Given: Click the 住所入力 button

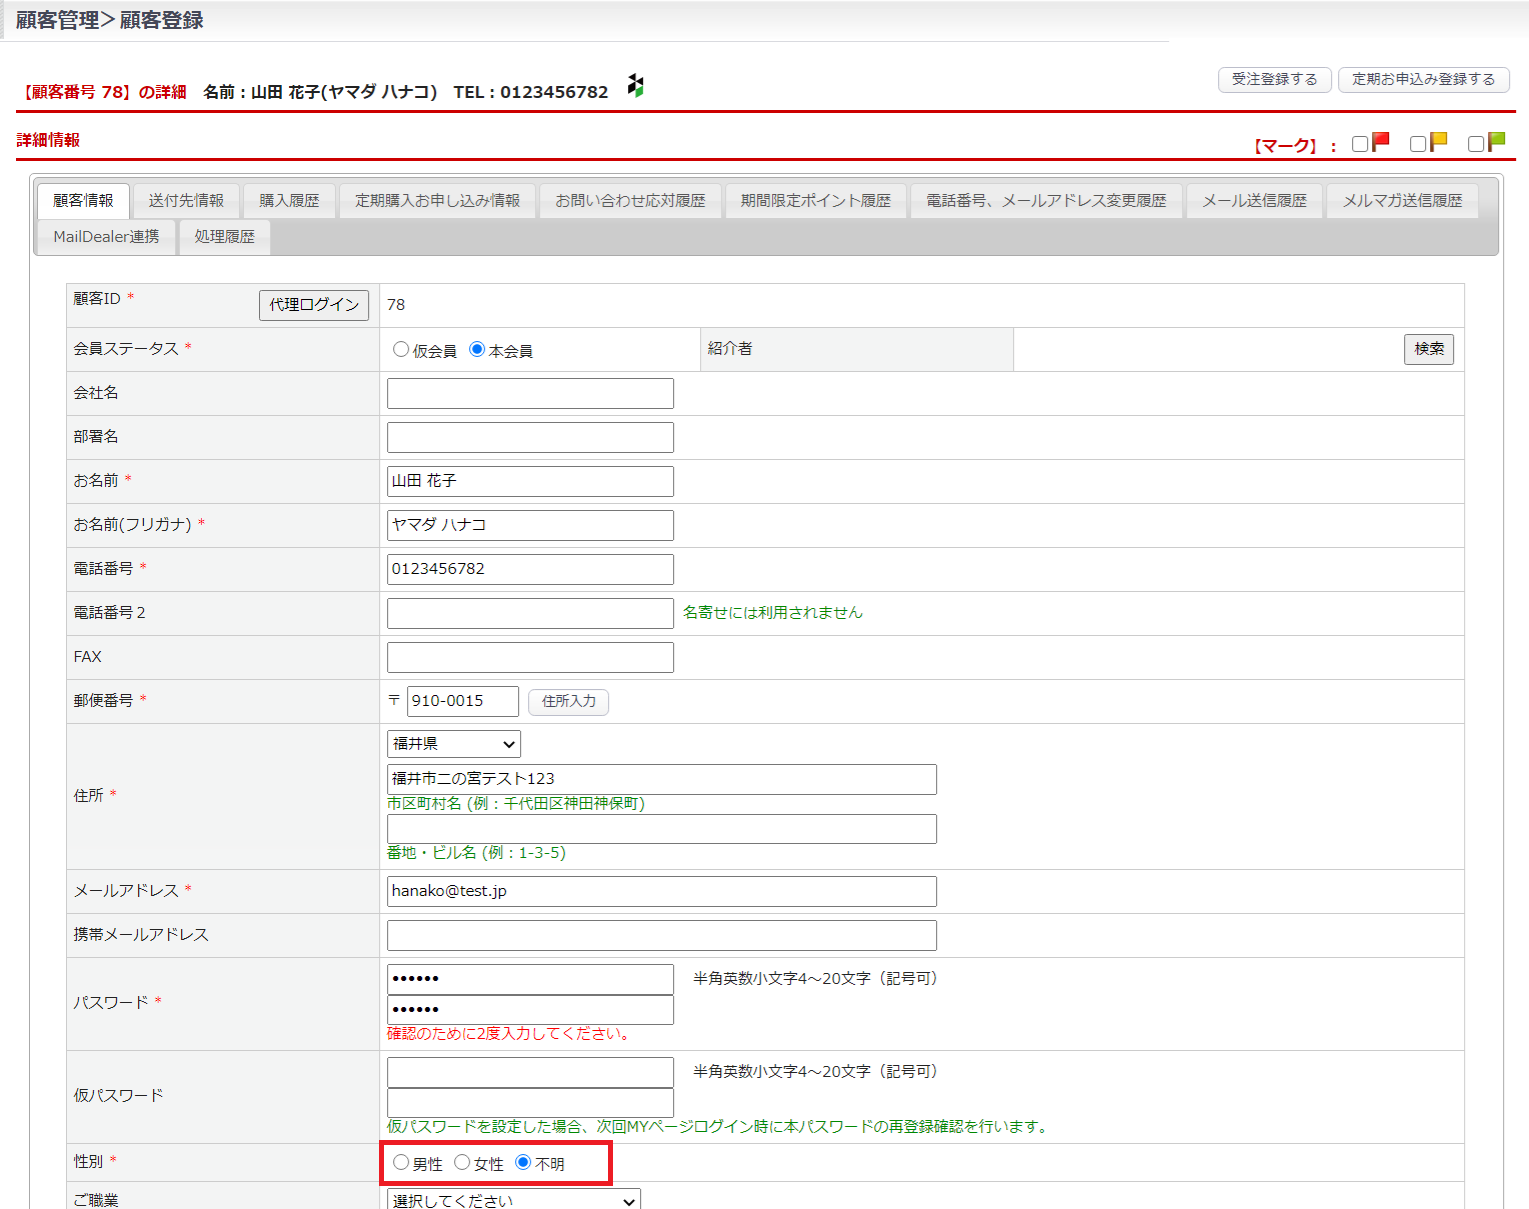Looking at the screenshot, I should pyautogui.click(x=568, y=701).
